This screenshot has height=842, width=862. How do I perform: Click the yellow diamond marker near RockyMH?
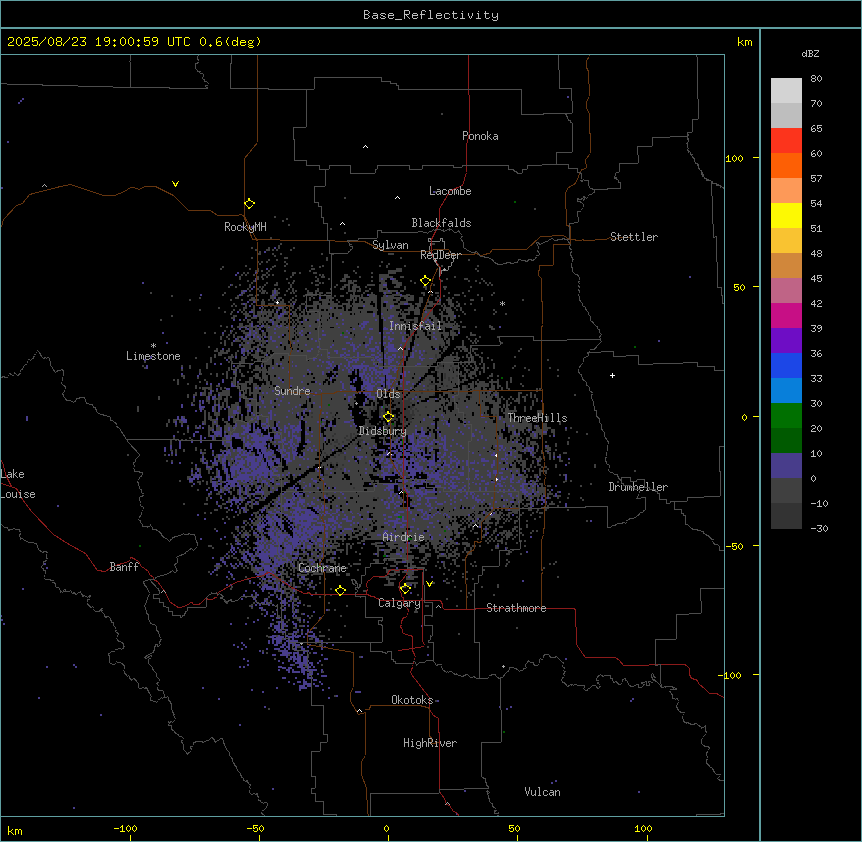coord(250,204)
